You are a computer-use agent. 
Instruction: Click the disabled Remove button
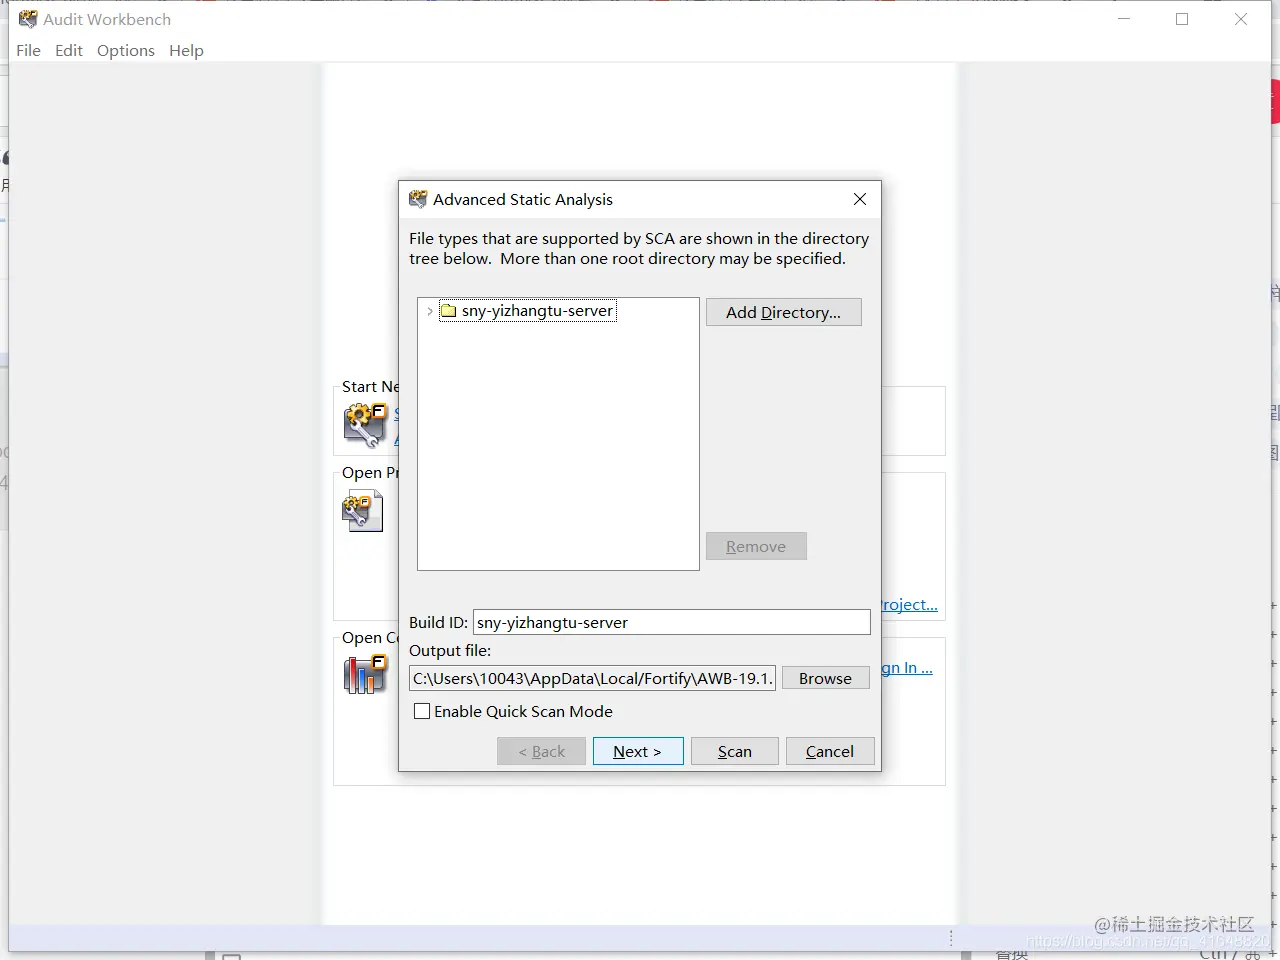click(x=756, y=546)
